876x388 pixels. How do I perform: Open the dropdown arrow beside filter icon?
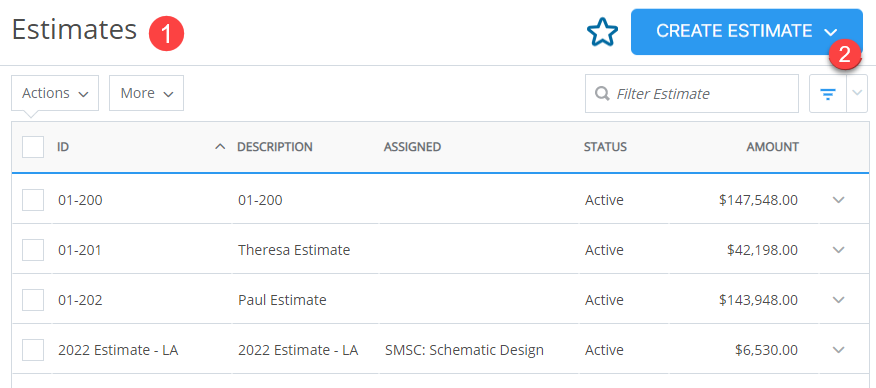tap(857, 94)
